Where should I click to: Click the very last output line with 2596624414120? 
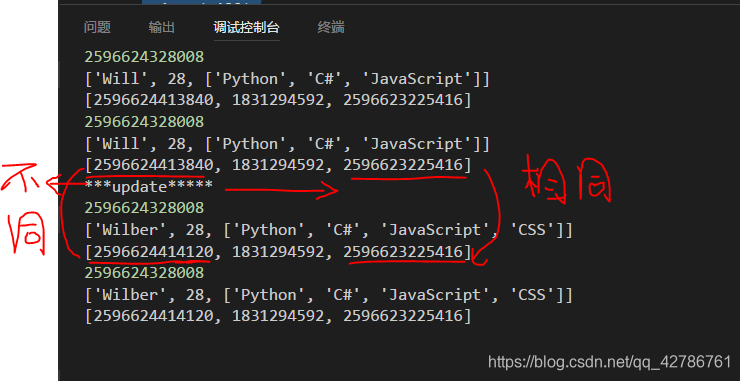click(278, 316)
